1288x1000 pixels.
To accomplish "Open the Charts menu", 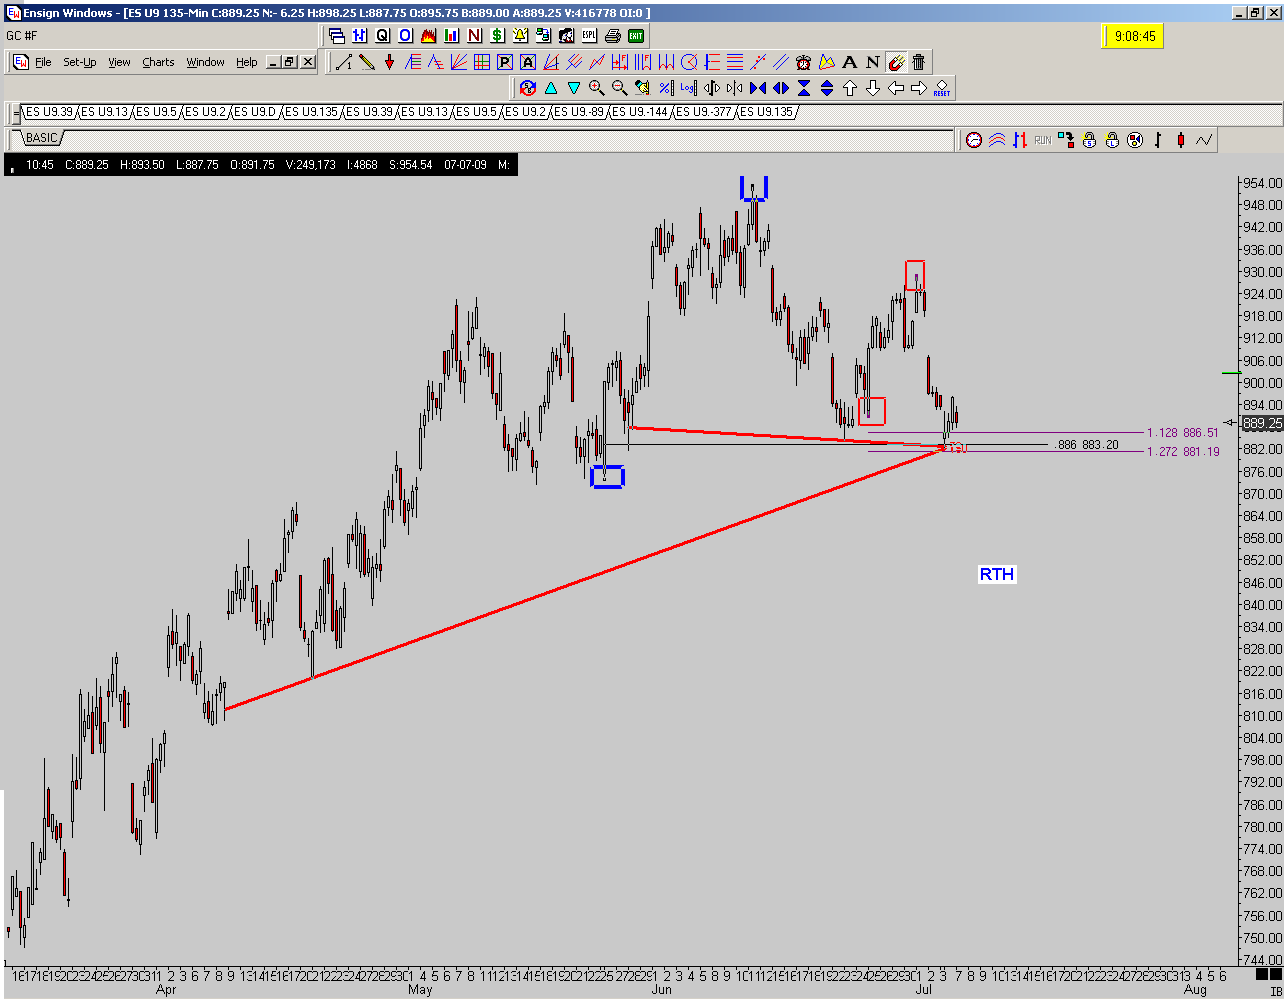I will coord(158,62).
